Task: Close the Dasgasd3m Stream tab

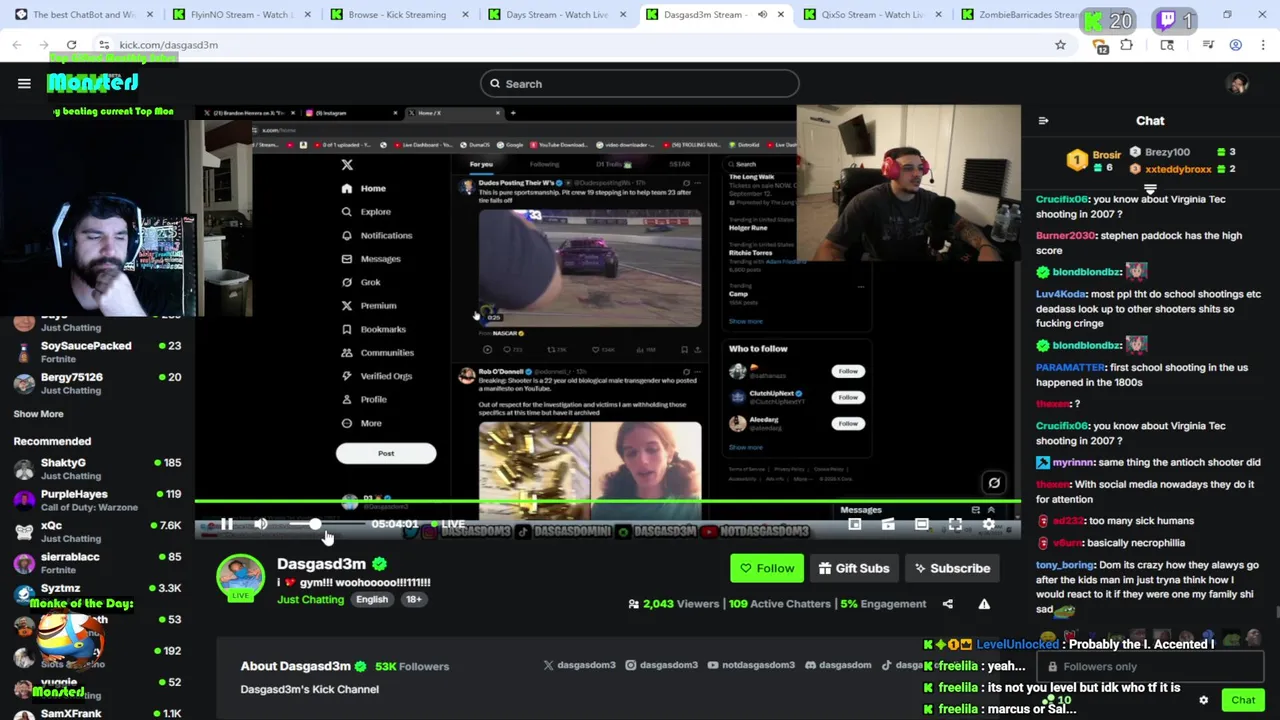Action: coord(781,15)
